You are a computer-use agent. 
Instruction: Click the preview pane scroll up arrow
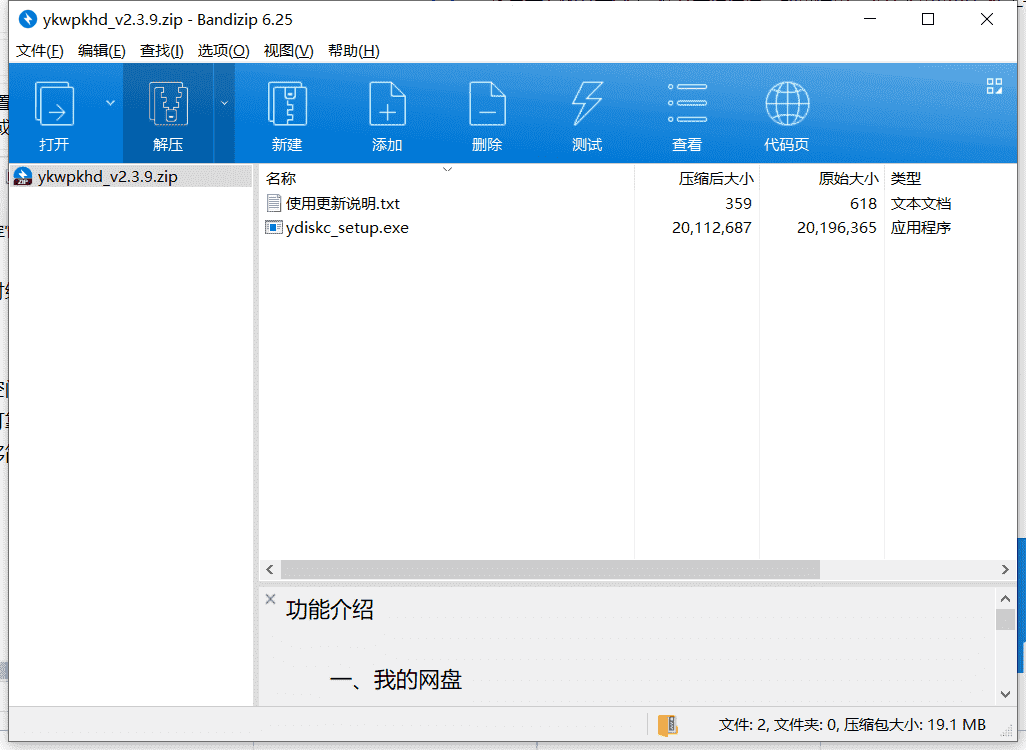(x=1006, y=598)
